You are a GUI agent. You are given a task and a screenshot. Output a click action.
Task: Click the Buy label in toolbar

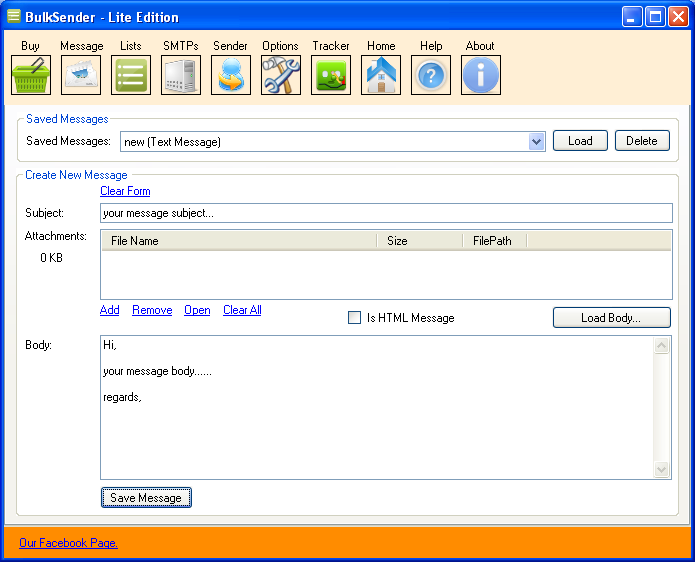[30, 46]
